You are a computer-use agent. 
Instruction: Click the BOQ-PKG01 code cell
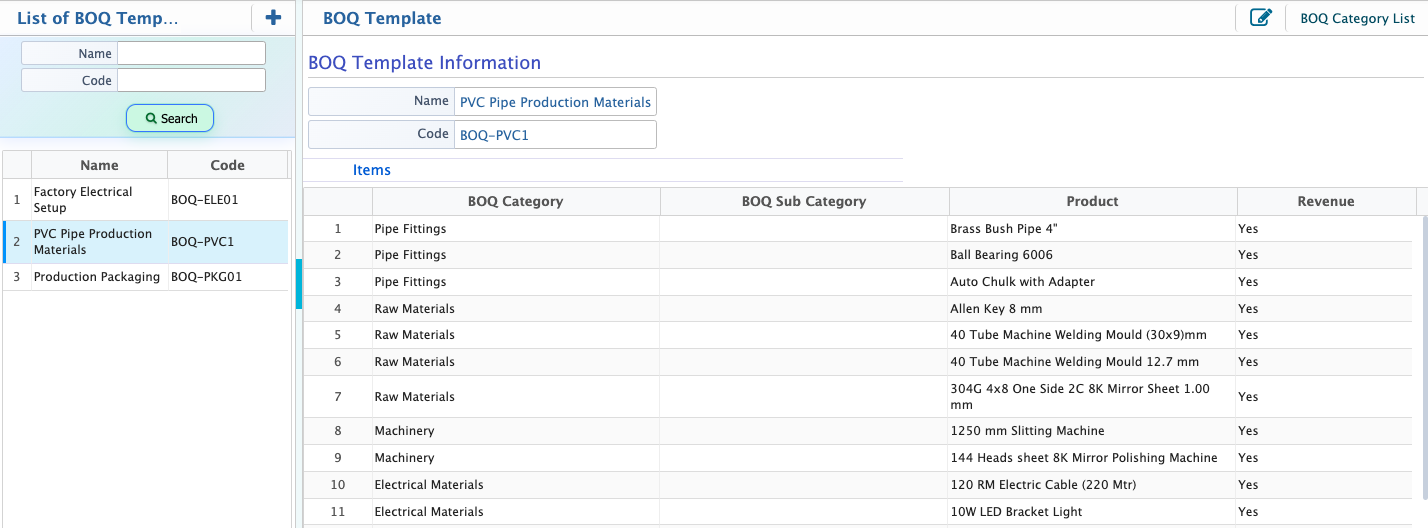click(228, 277)
